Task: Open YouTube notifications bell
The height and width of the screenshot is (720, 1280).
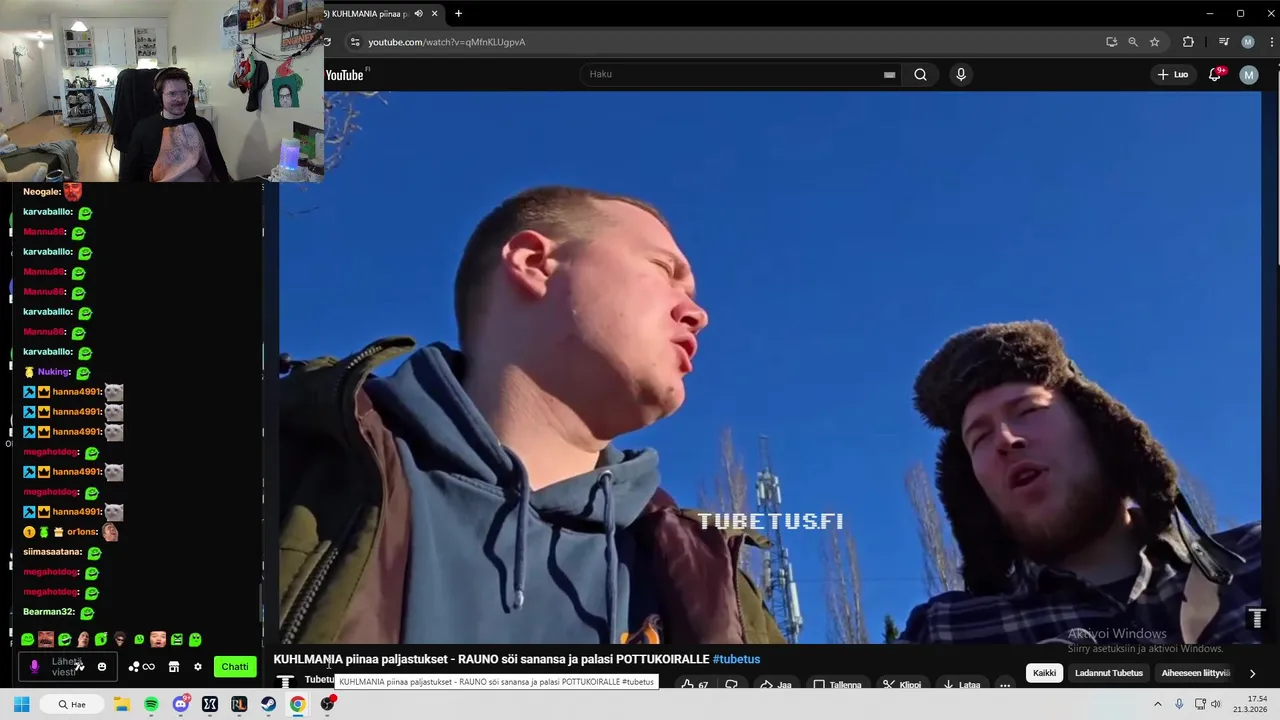Action: point(1215,74)
